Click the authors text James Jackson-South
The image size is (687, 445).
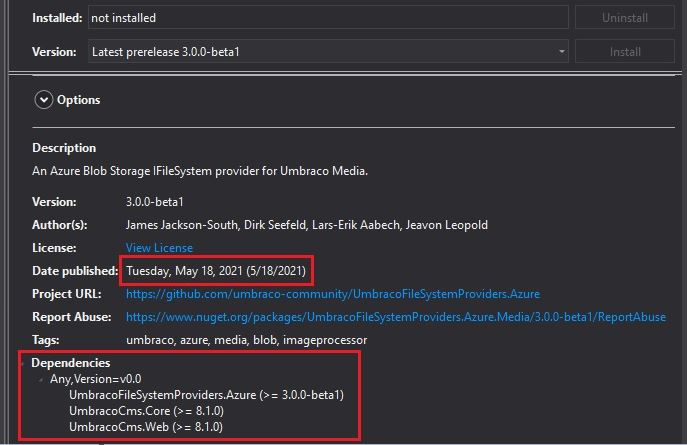point(182,225)
